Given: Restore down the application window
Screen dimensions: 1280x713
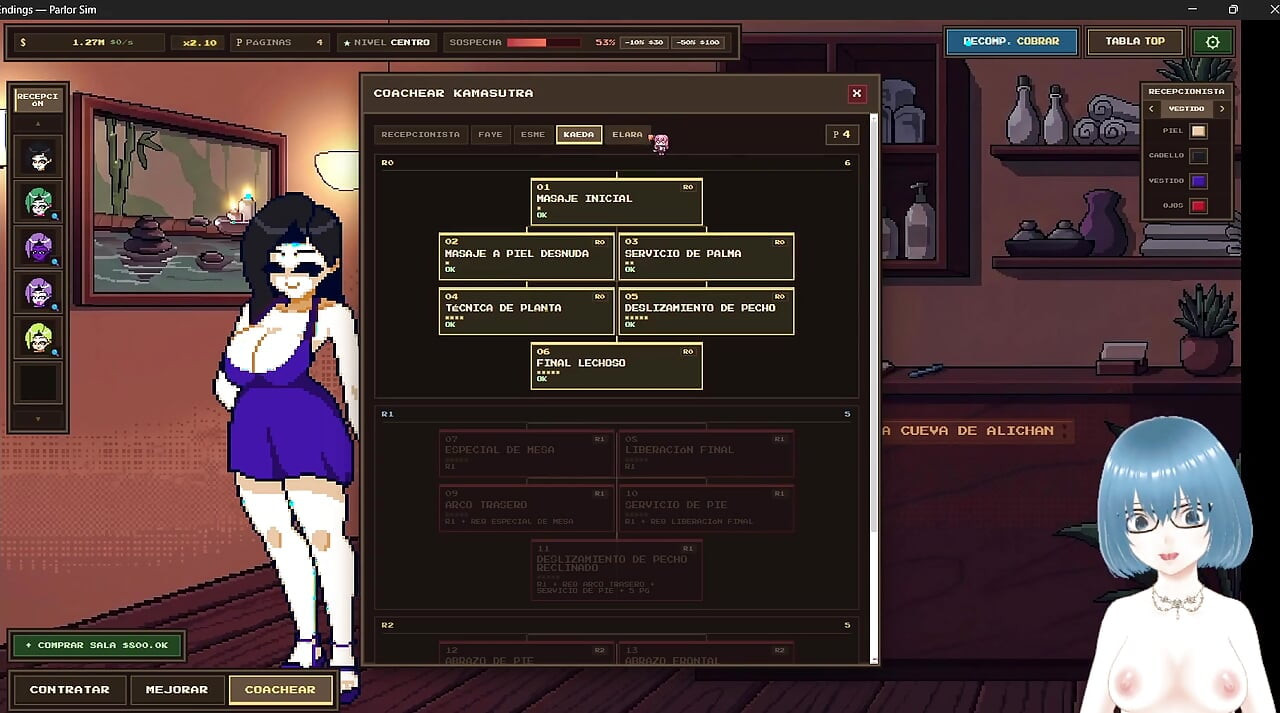Looking at the screenshot, I should click(x=1233, y=9).
